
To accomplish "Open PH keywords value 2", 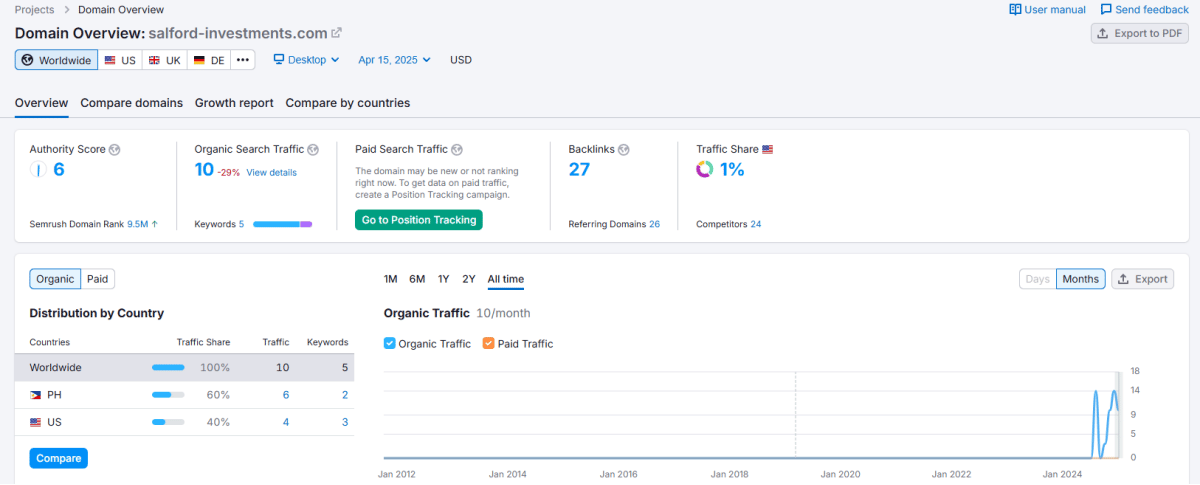I will (345, 395).
